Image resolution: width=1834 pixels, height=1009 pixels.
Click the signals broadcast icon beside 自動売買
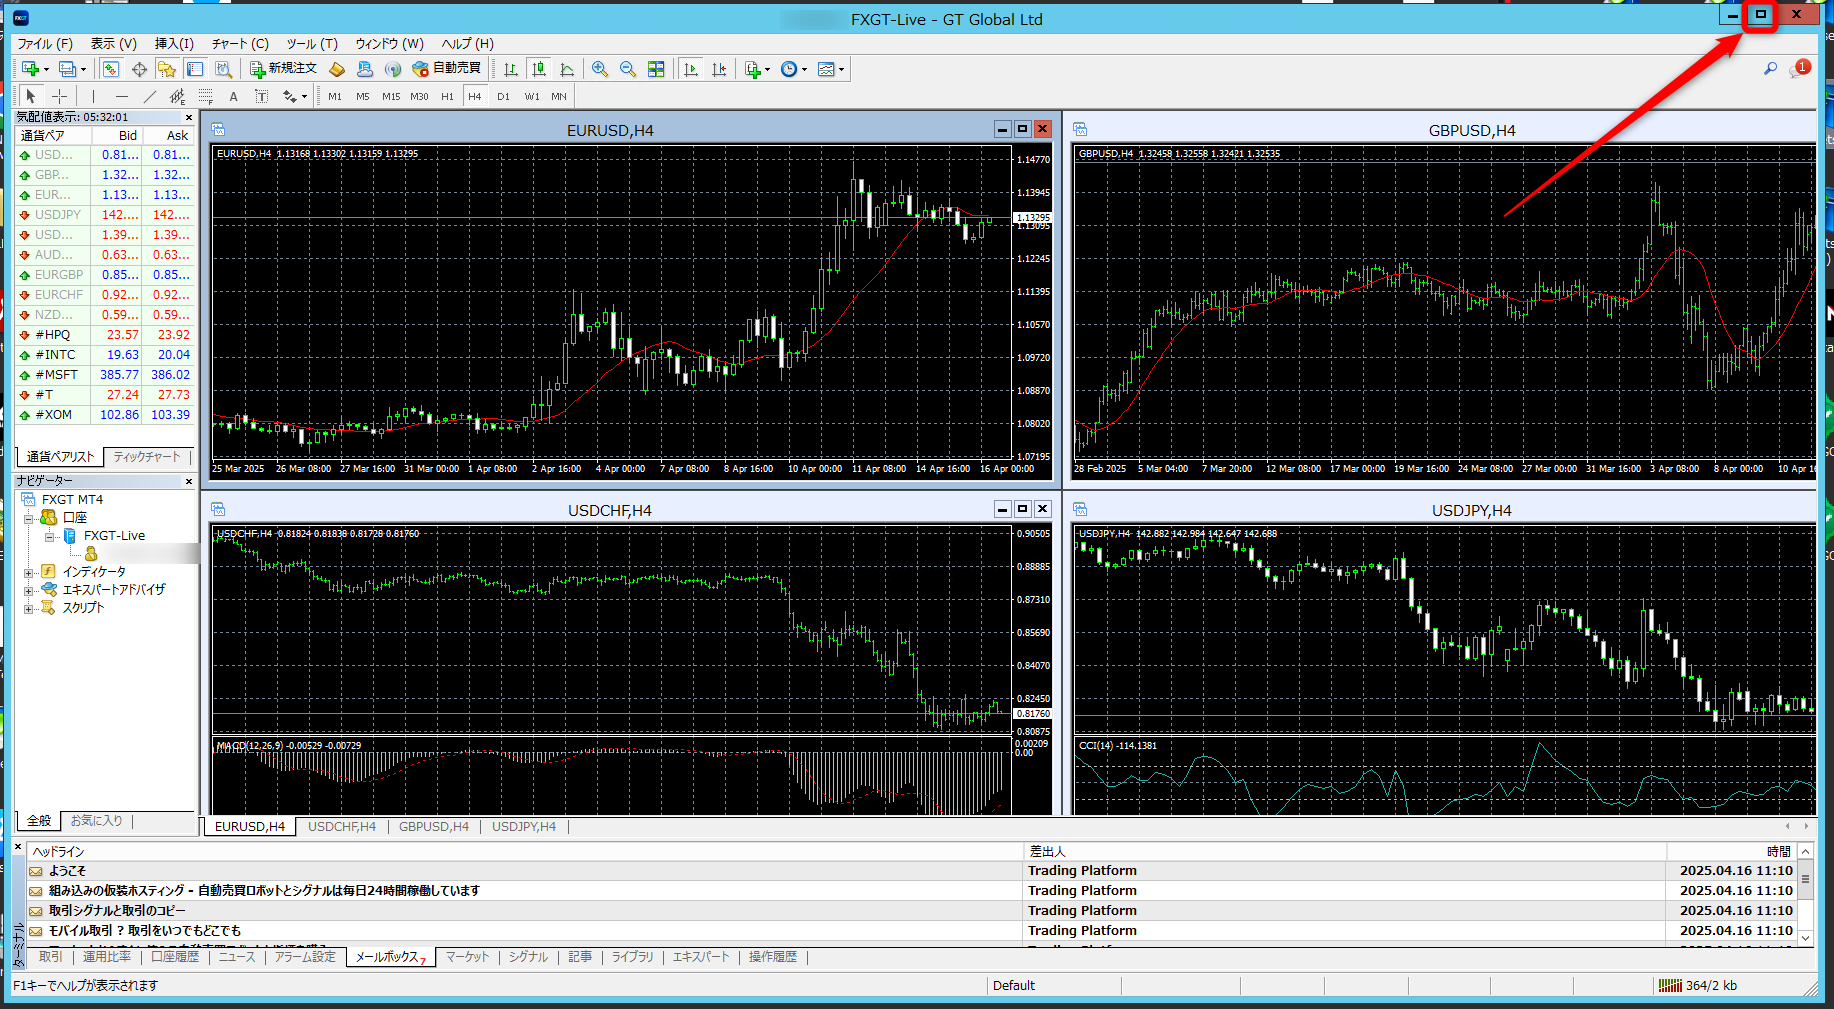[x=393, y=69]
